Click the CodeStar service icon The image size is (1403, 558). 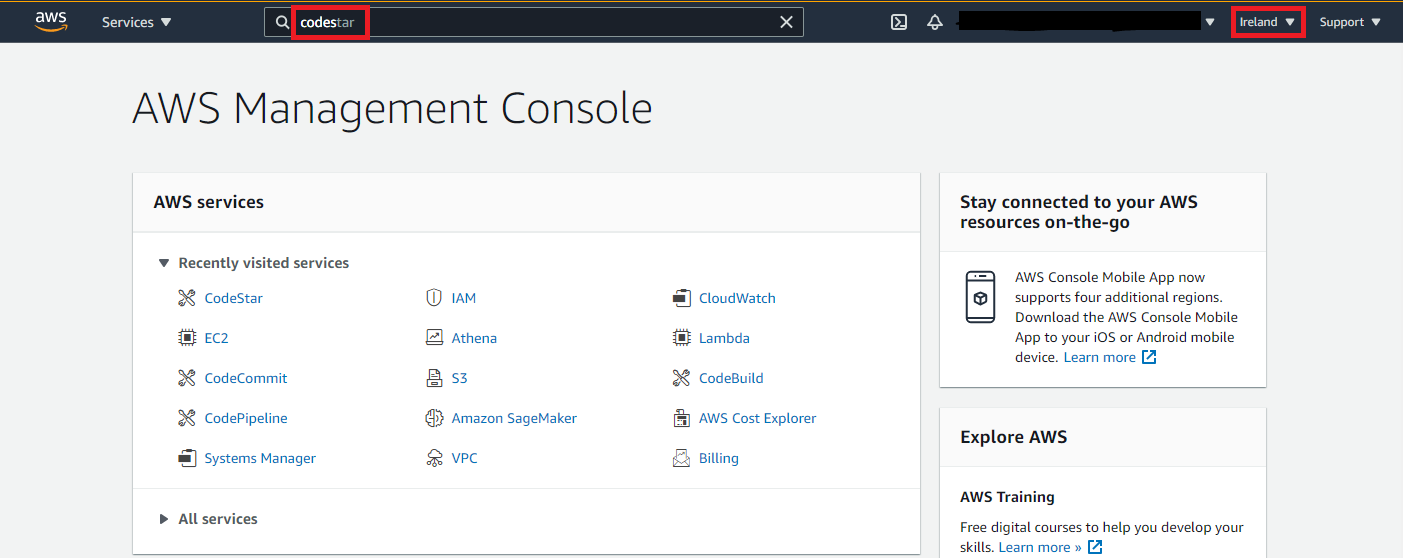click(186, 298)
